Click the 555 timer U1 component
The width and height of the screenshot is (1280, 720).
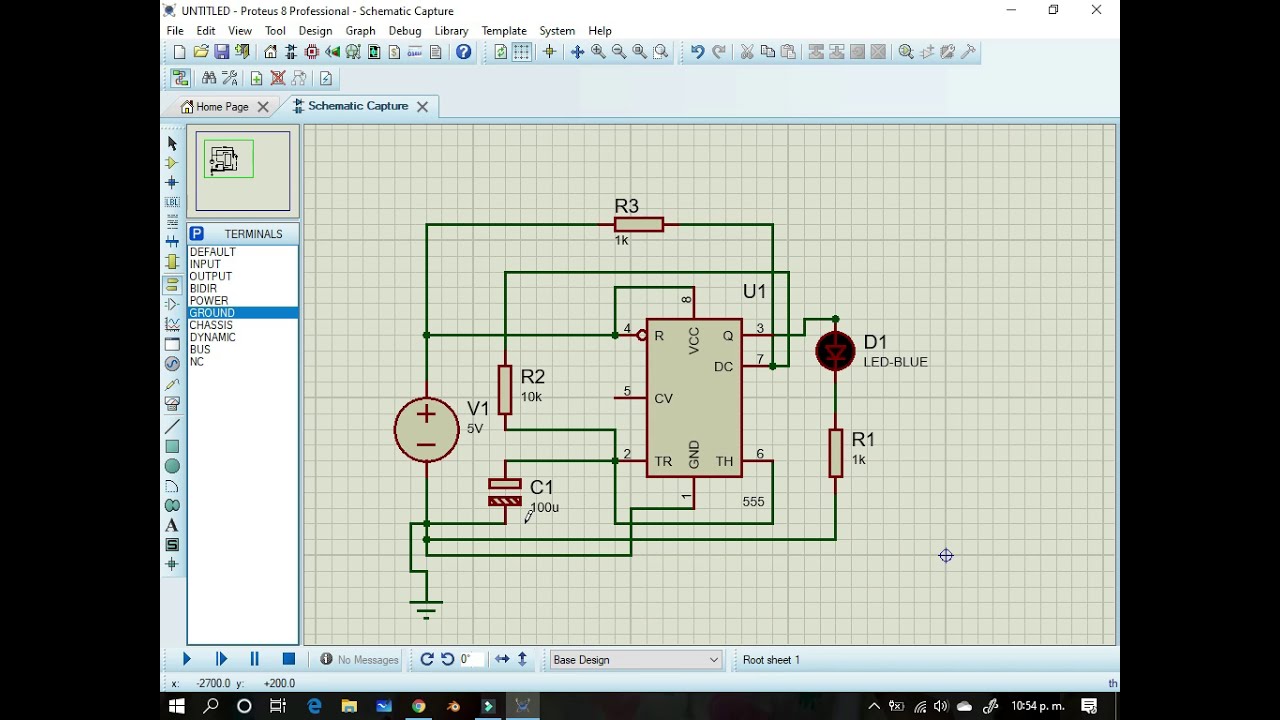[x=694, y=398]
